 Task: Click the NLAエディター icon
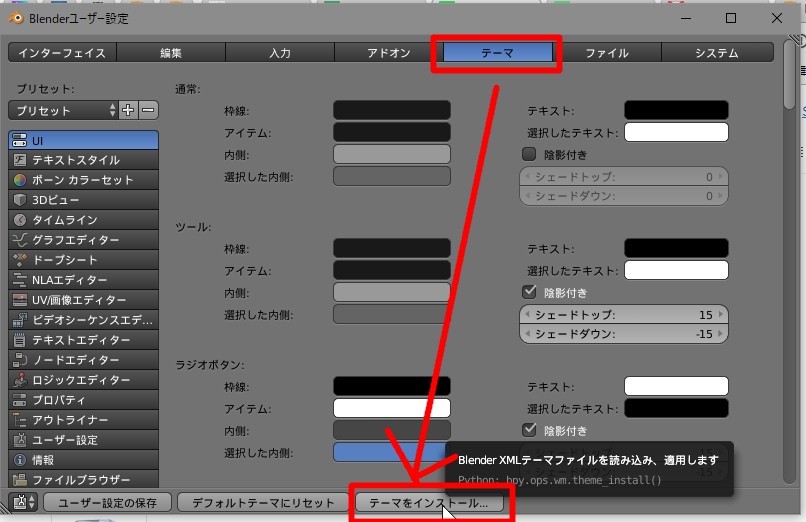pos(20,280)
